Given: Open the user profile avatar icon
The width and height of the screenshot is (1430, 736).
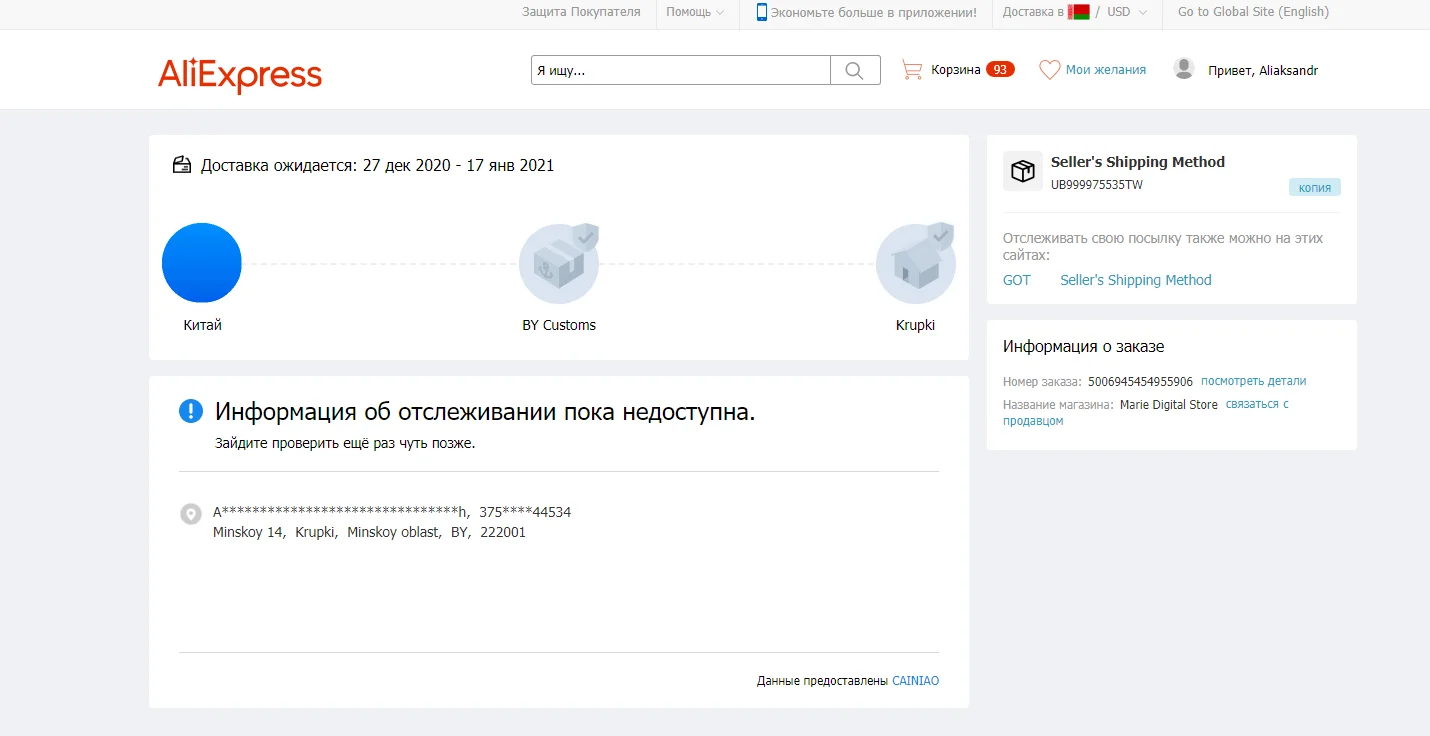Looking at the screenshot, I should click(x=1184, y=69).
